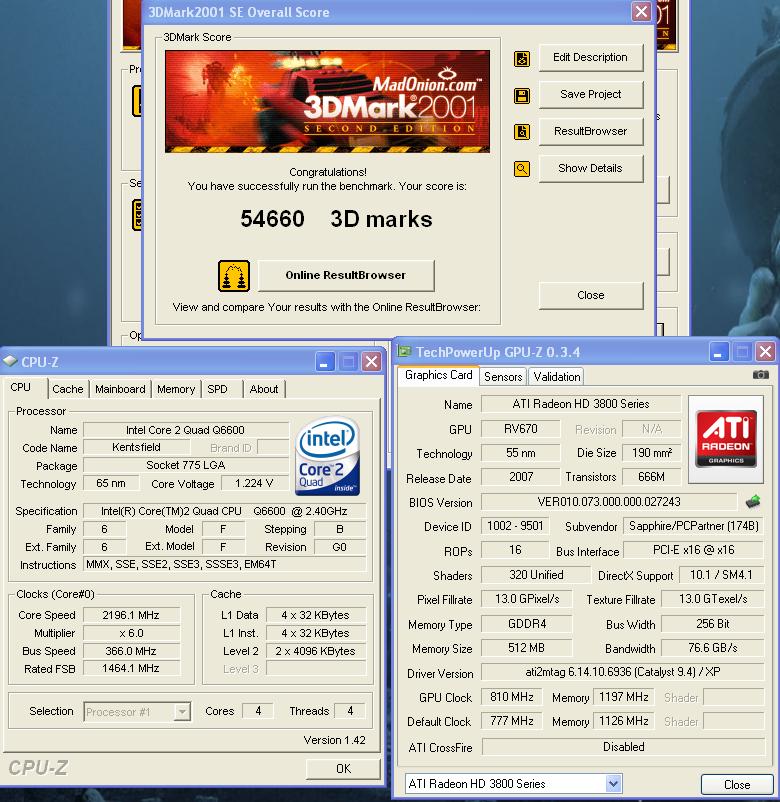Screen dimensions: 780x802
Task: Minimize the GPU-Z window
Action: 718,352
